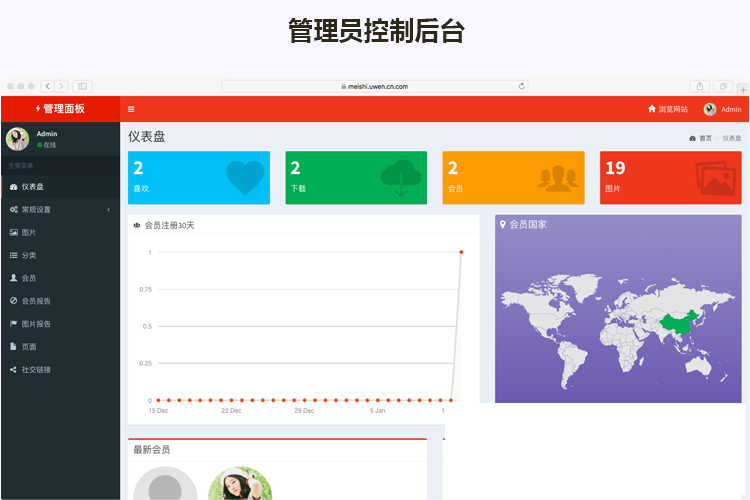
Task: Open 图片 in the sidebar
Action: (29, 233)
